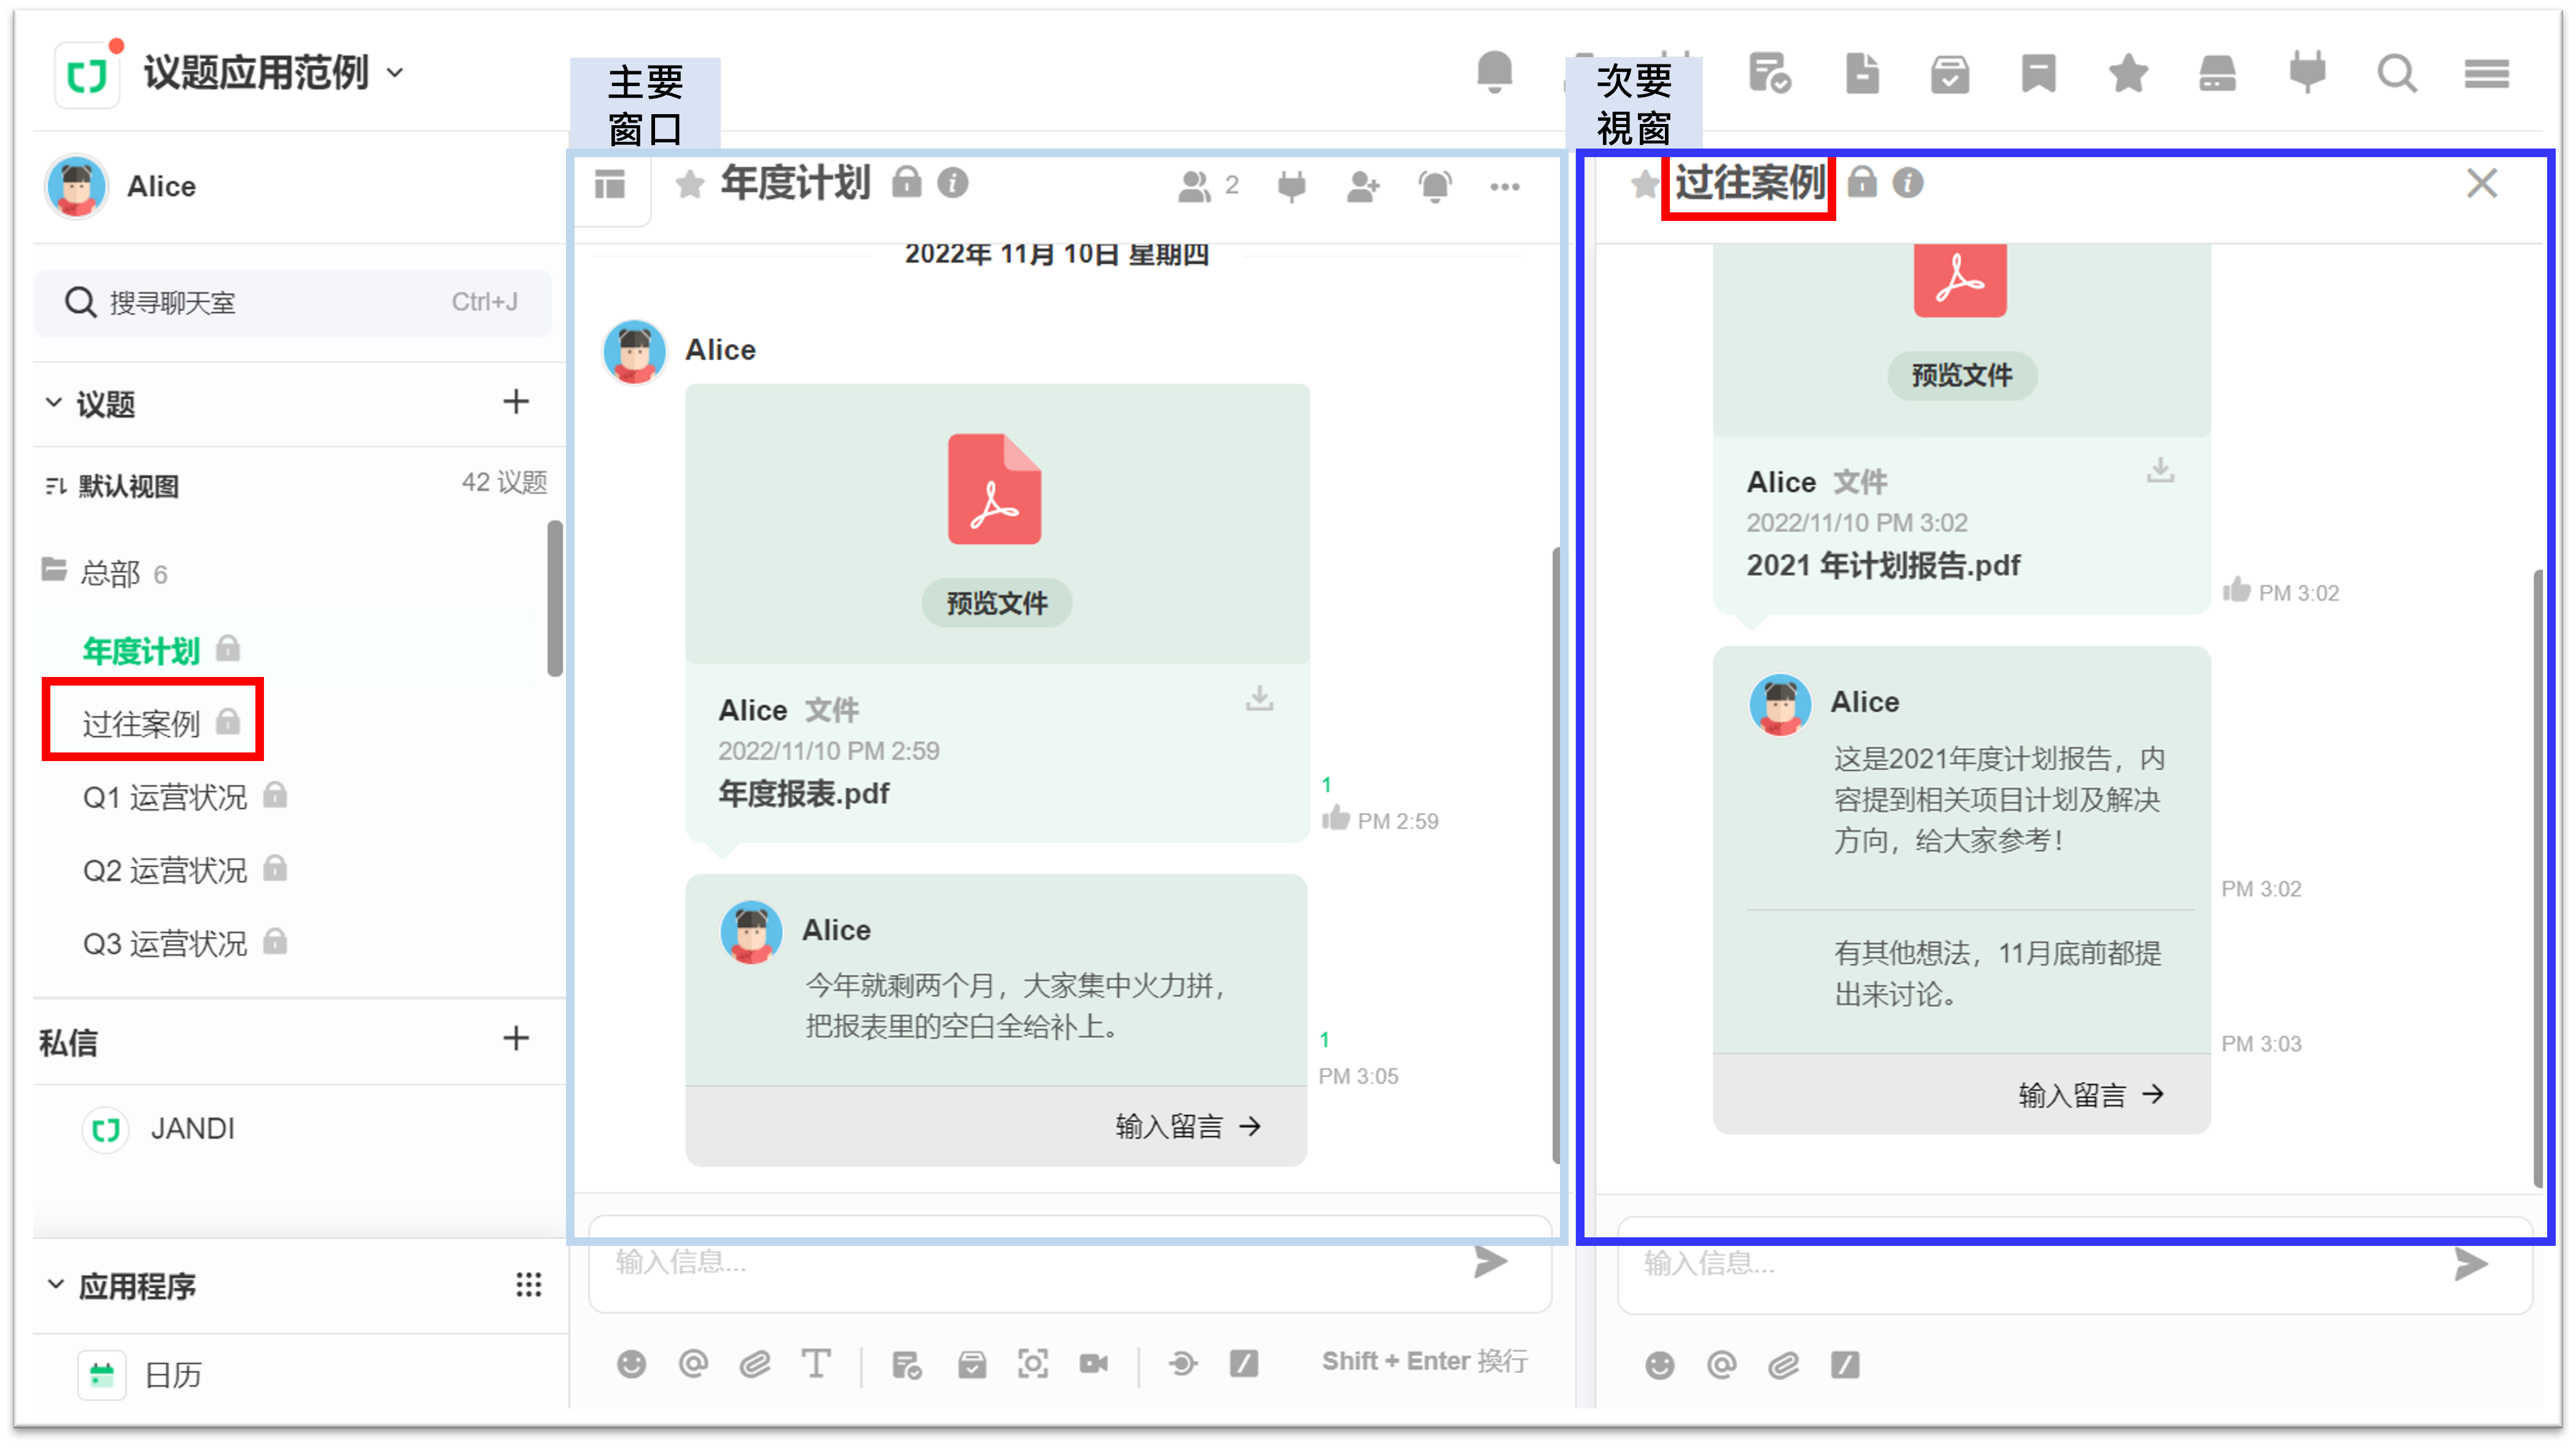
Task: Click invite member icon in 年度计划 header
Action: [1363, 186]
